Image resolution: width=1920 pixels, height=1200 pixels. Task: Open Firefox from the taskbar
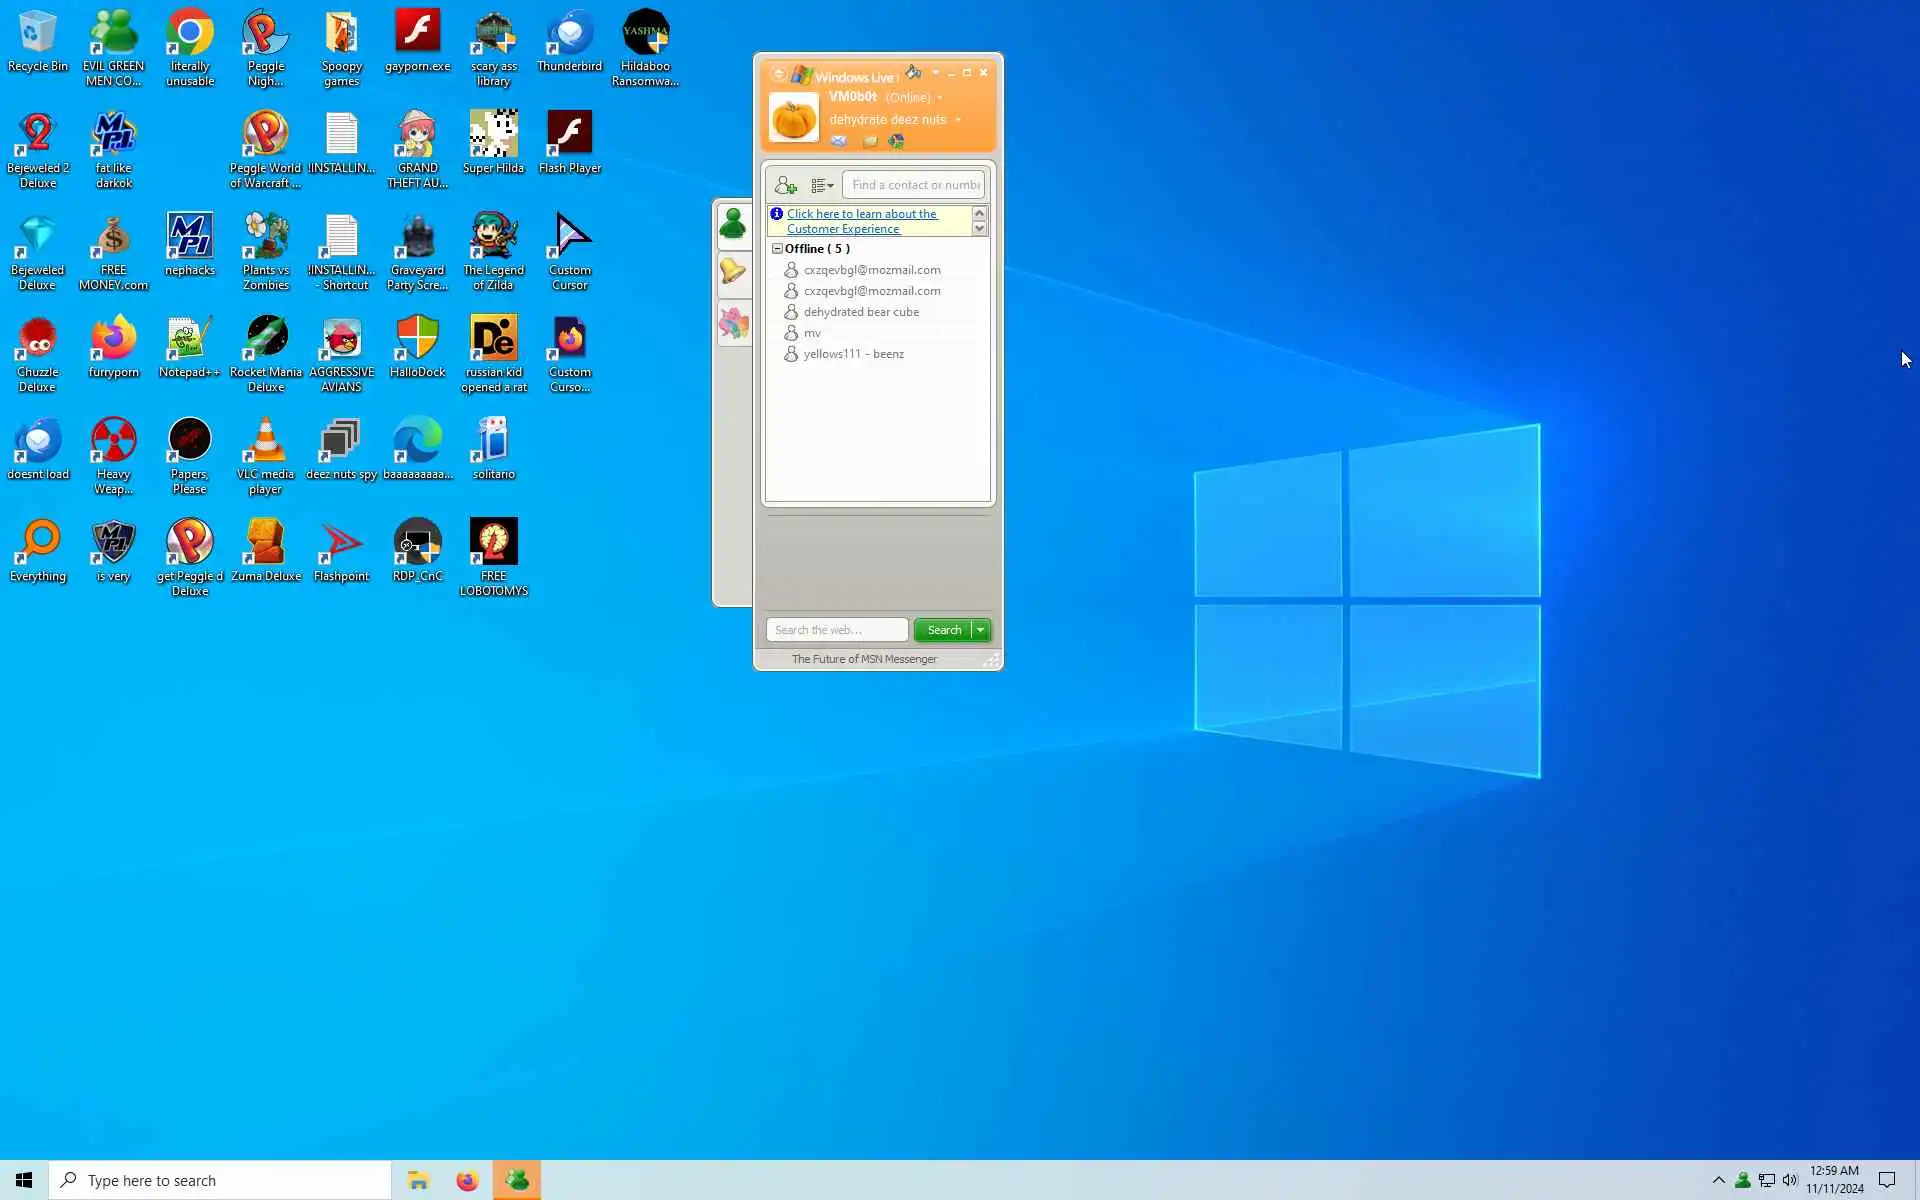467,1181
